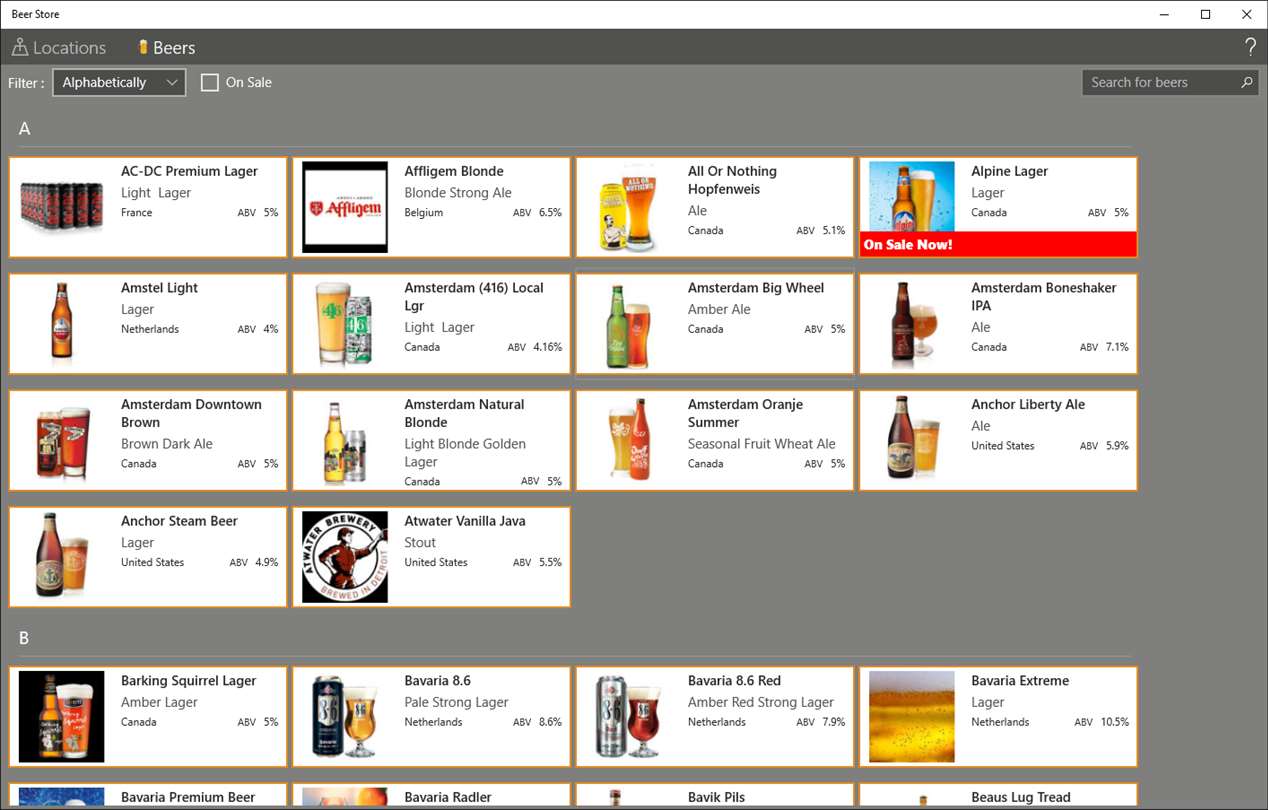Screen dimensions: 1268x810
Task: Select the Affligem Blonde logo image
Action: point(345,207)
